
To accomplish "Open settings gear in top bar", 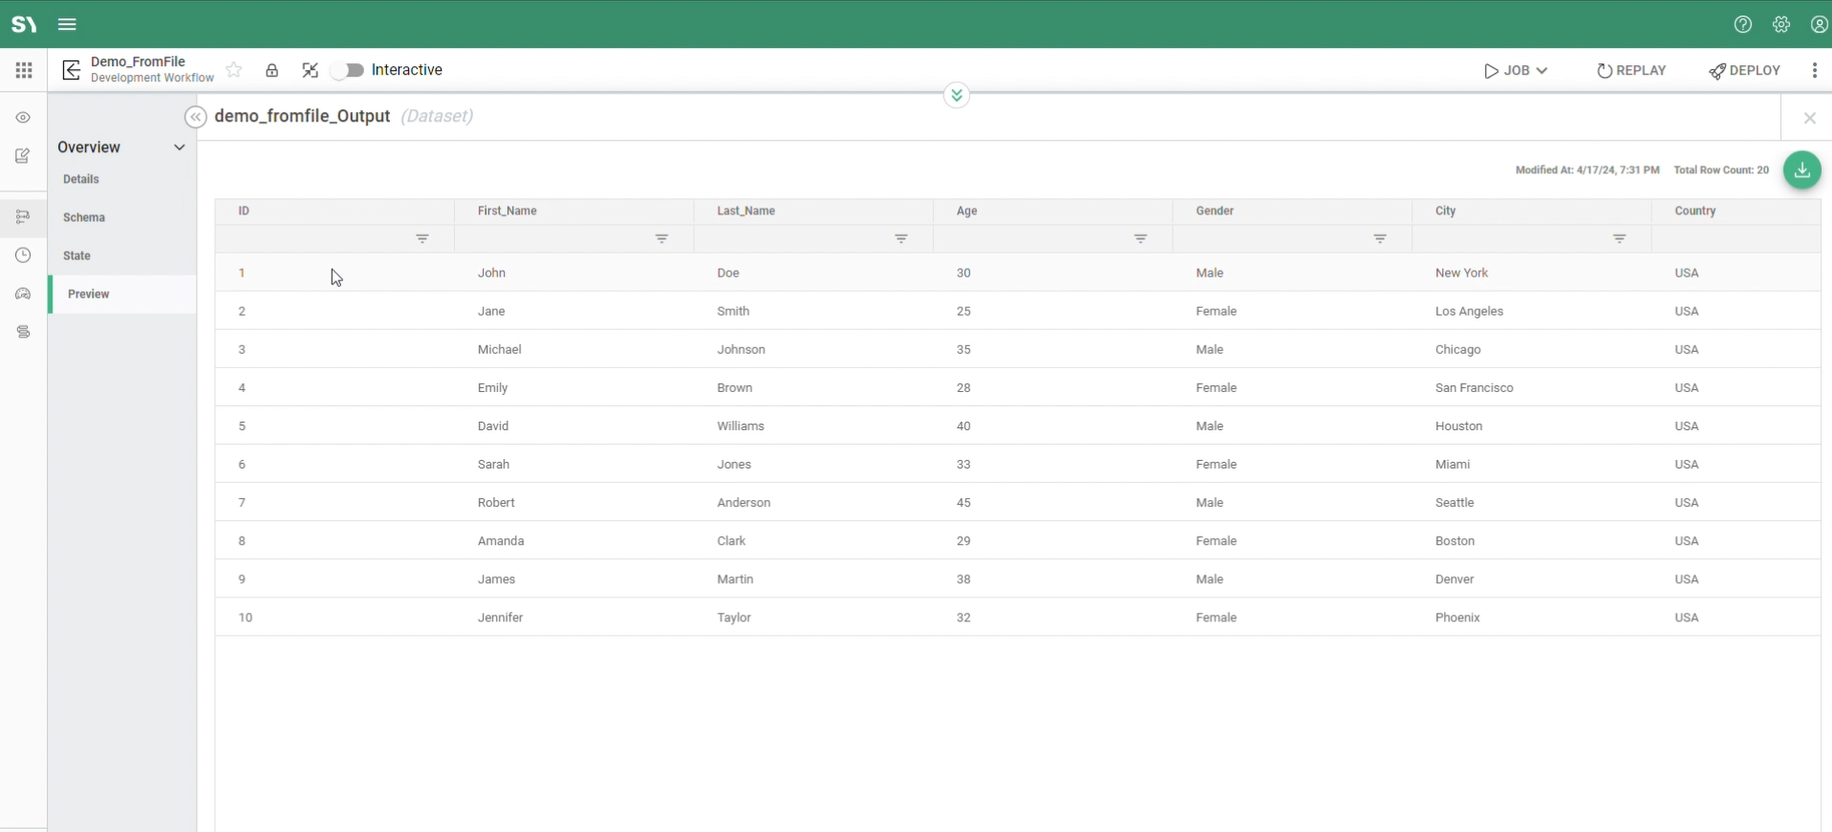I will [x=1781, y=24].
